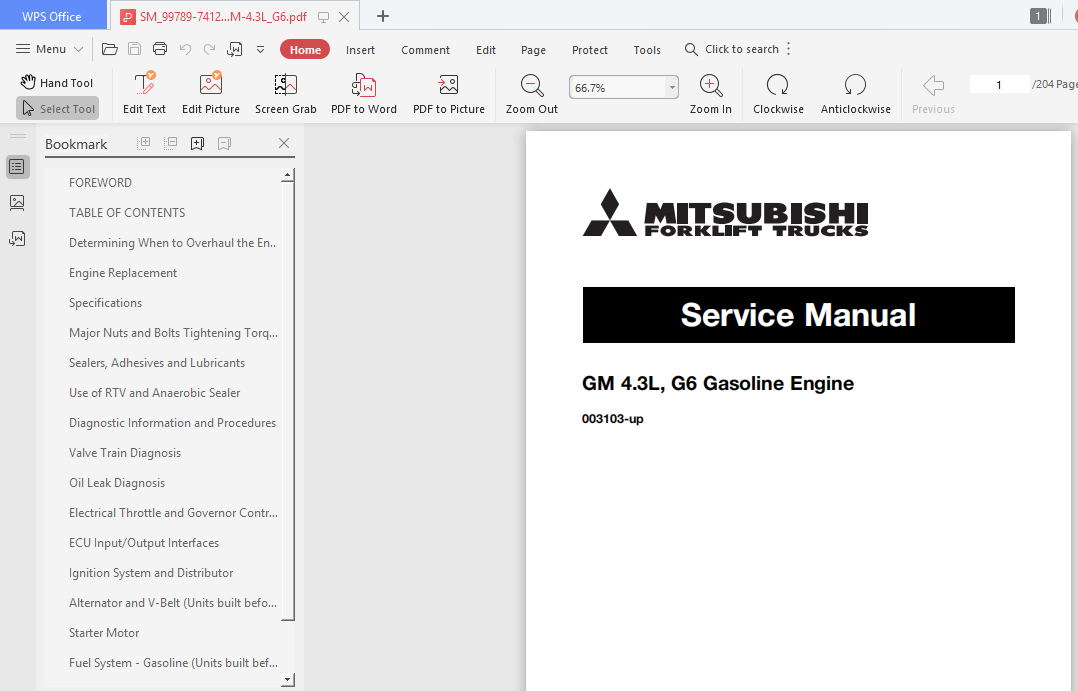
Task: Open the Menu hamburger button
Action: point(50,49)
